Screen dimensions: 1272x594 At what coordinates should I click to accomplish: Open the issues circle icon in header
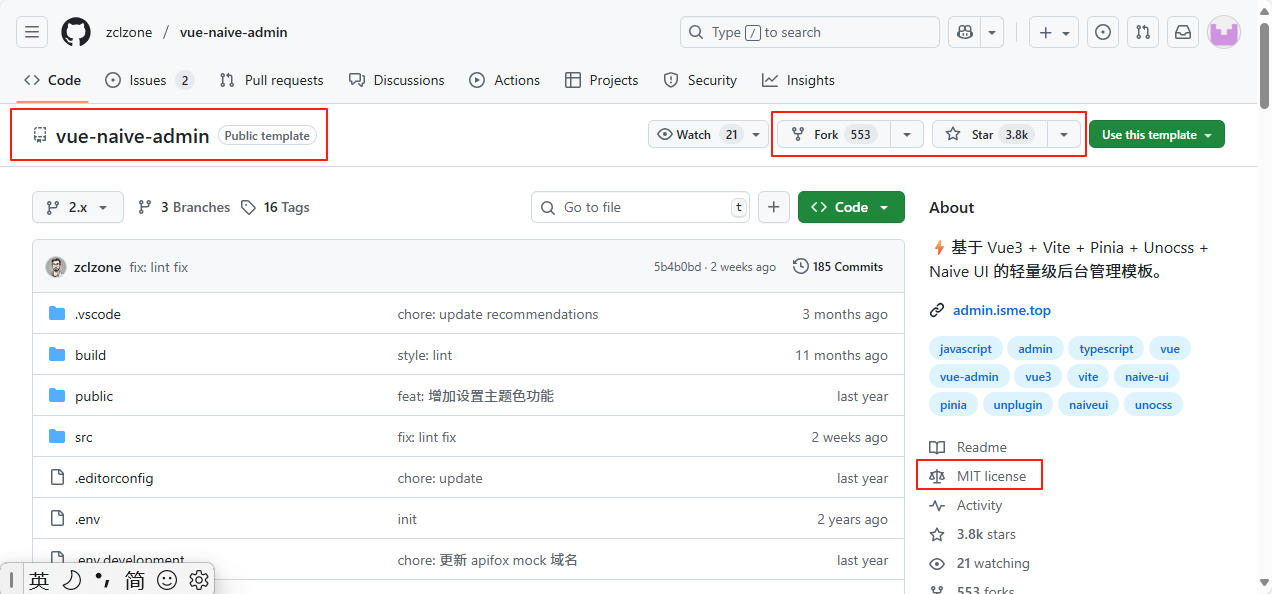[x=1103, y=32]
